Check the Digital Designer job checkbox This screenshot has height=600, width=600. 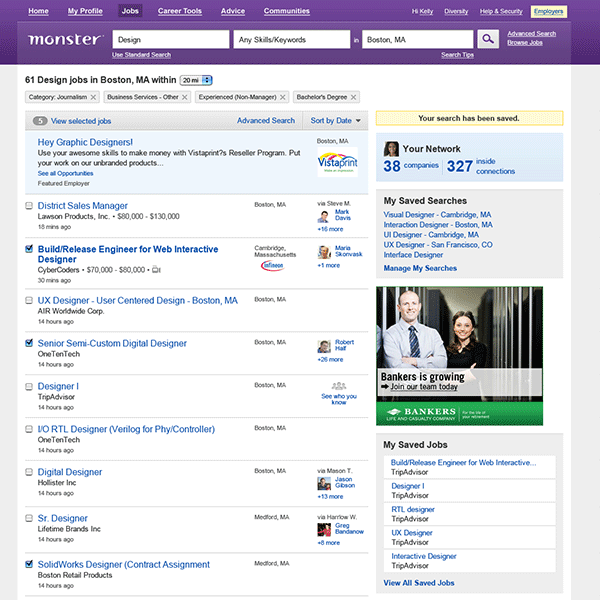coord(29,472)
